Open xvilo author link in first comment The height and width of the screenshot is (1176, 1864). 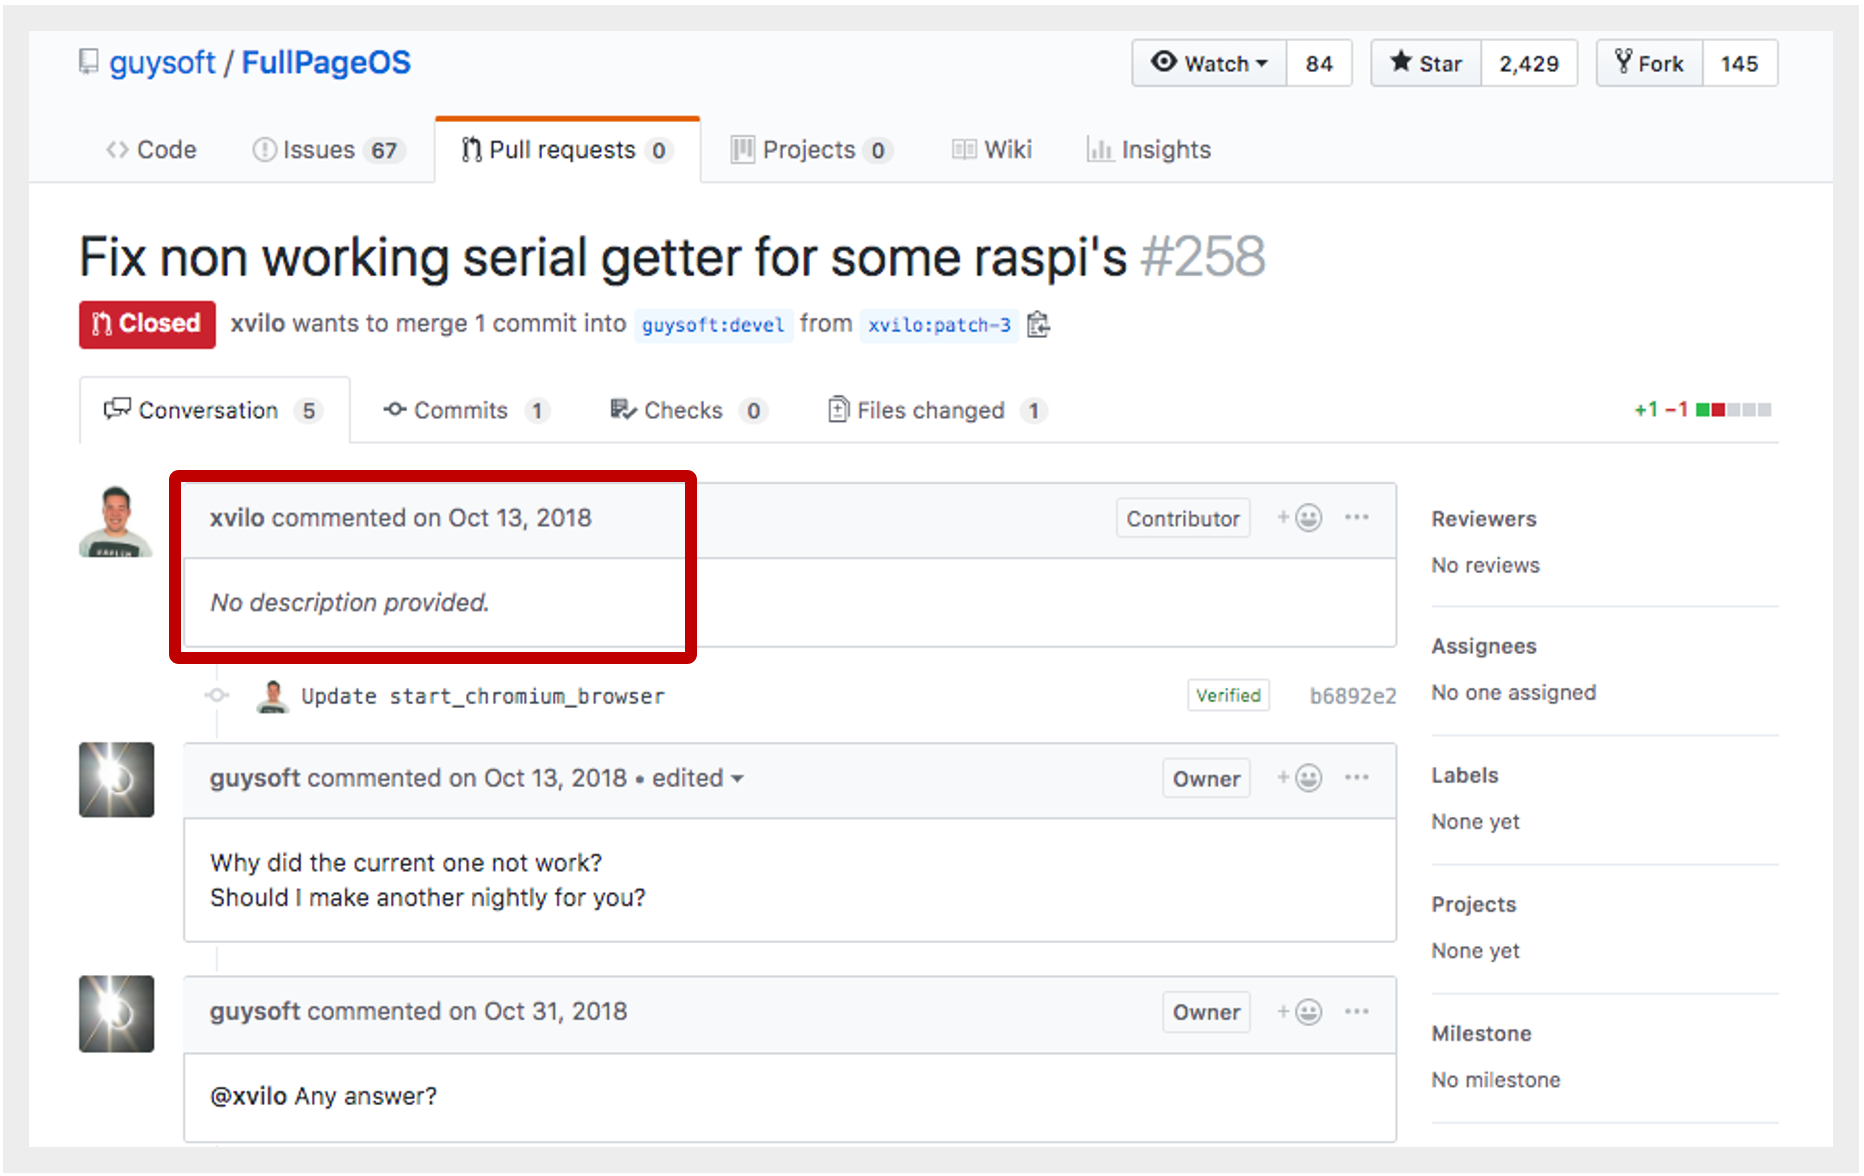237,518
